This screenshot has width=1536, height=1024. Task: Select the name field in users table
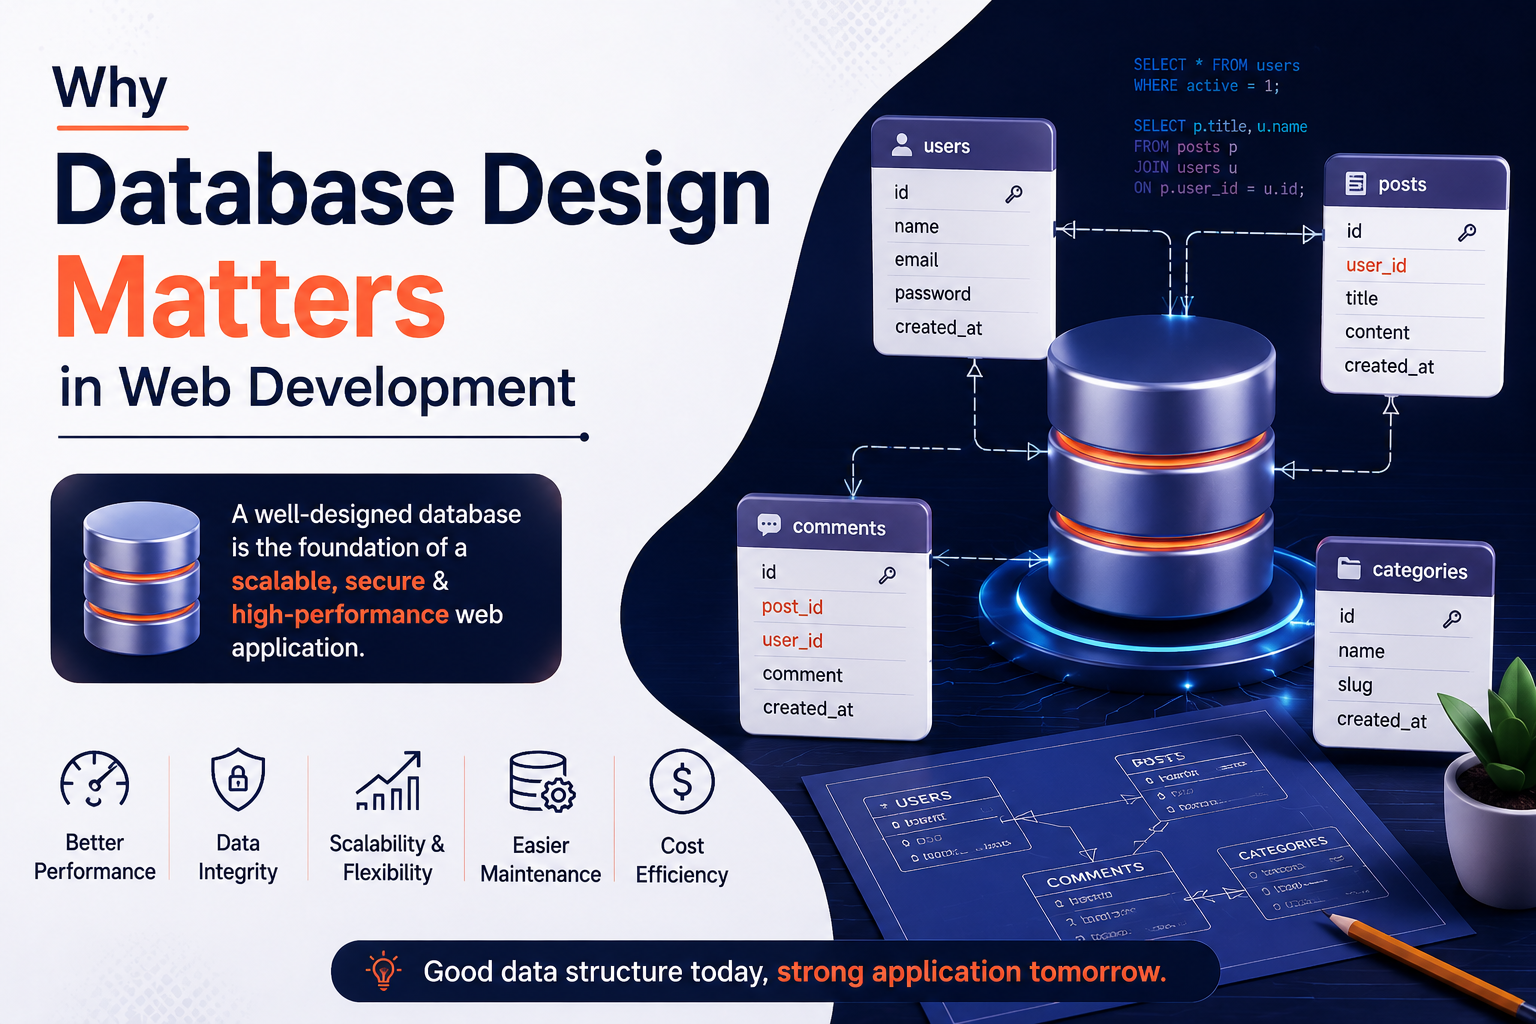(x=962, y=227)
